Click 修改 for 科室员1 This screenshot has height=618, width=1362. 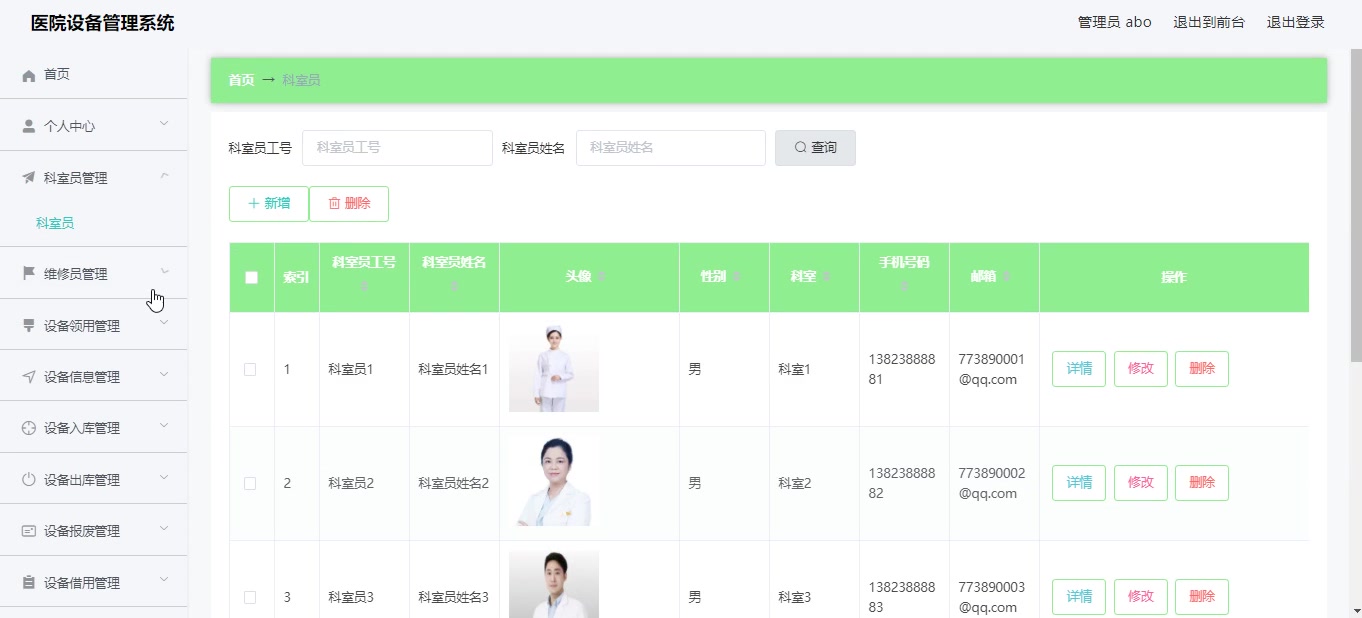tap(1141, 369)
